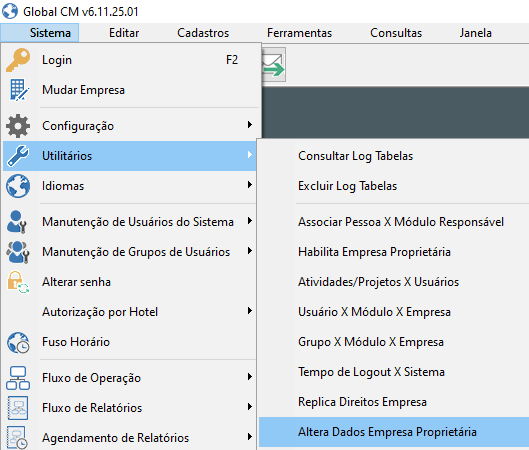Click the Agendamento de Relatórios clock icon
Viewport: 529px width, 450px height.
(17, 438)
